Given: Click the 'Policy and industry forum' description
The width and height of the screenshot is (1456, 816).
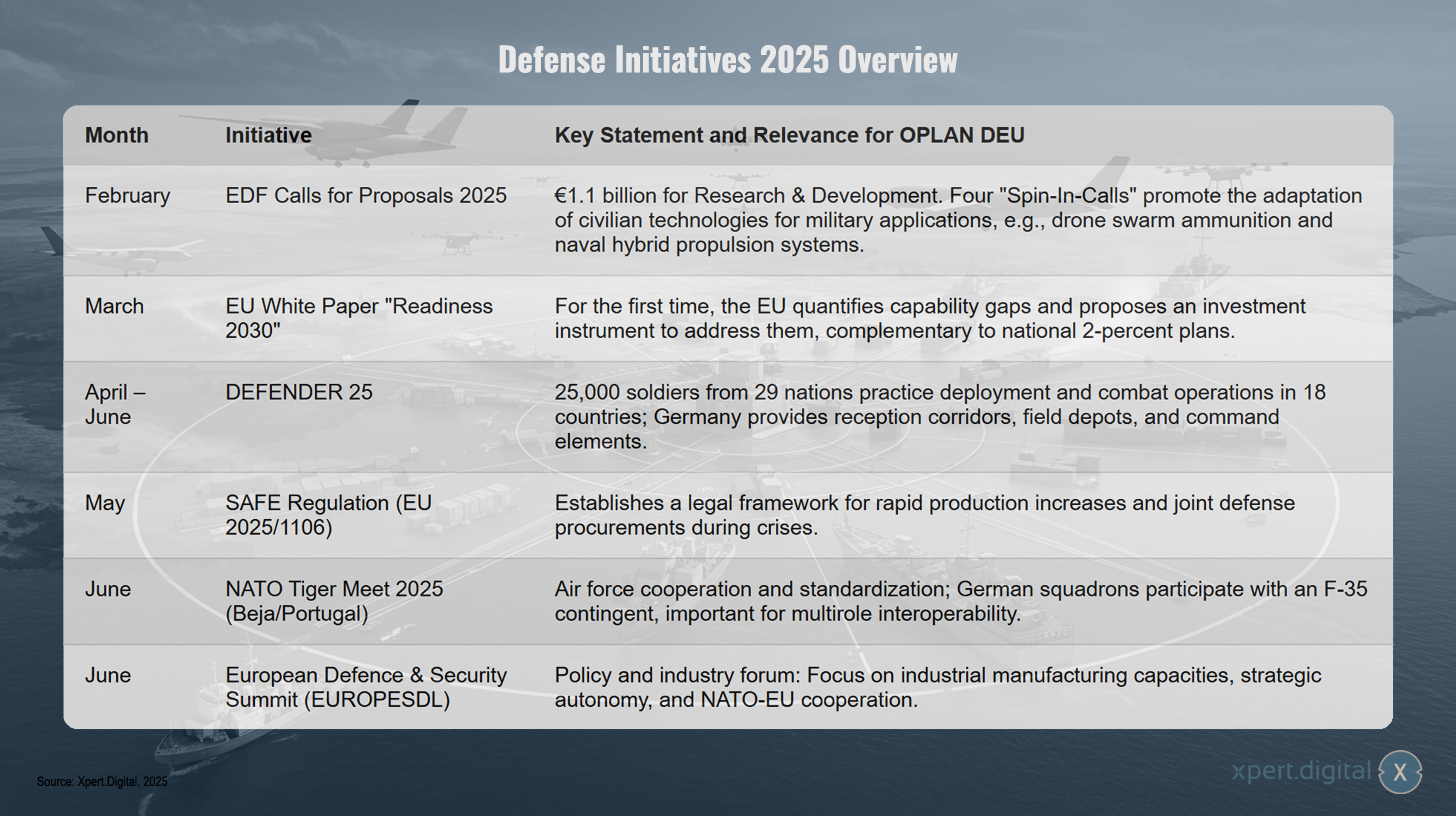Looking at the screenshot, I should pyautogui.click(x=938, y=688).
